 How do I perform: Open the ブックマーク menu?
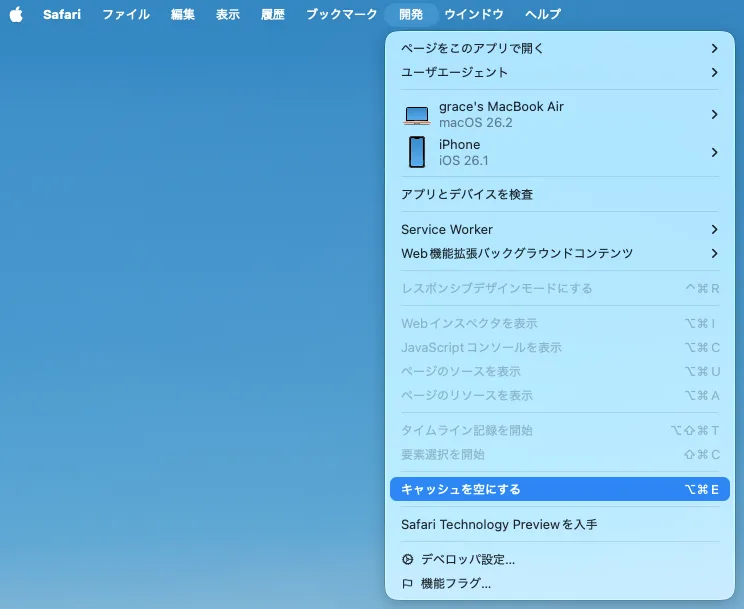[342, 14]
